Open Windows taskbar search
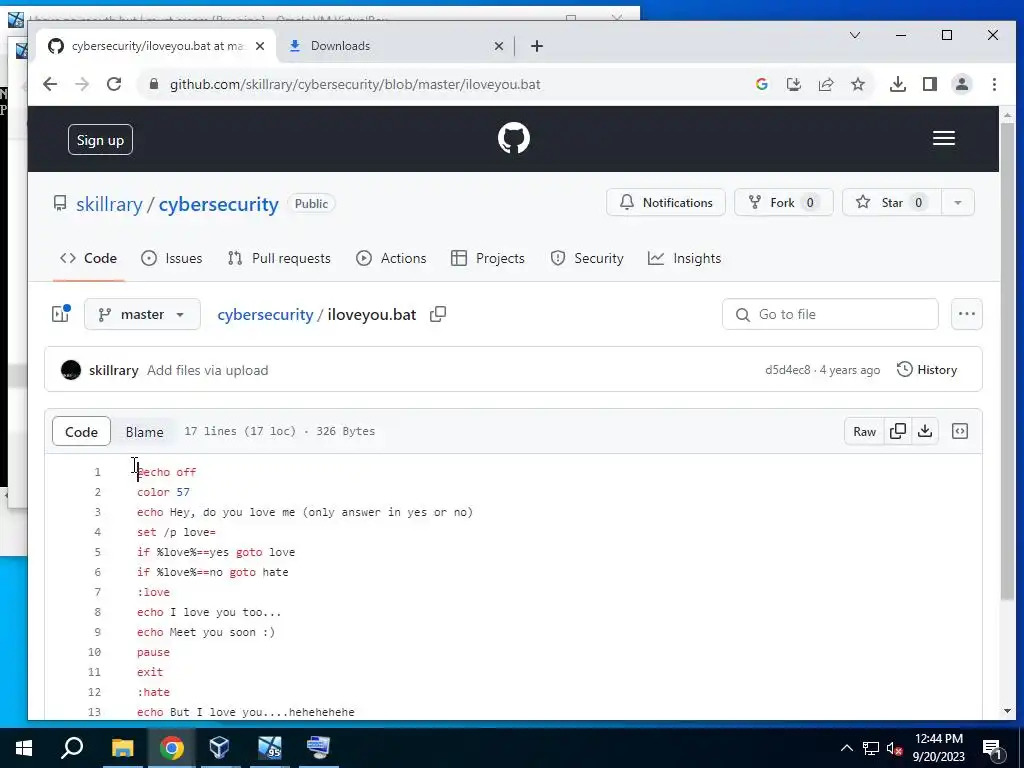The image size is (1024, 768). coord(72,748)
